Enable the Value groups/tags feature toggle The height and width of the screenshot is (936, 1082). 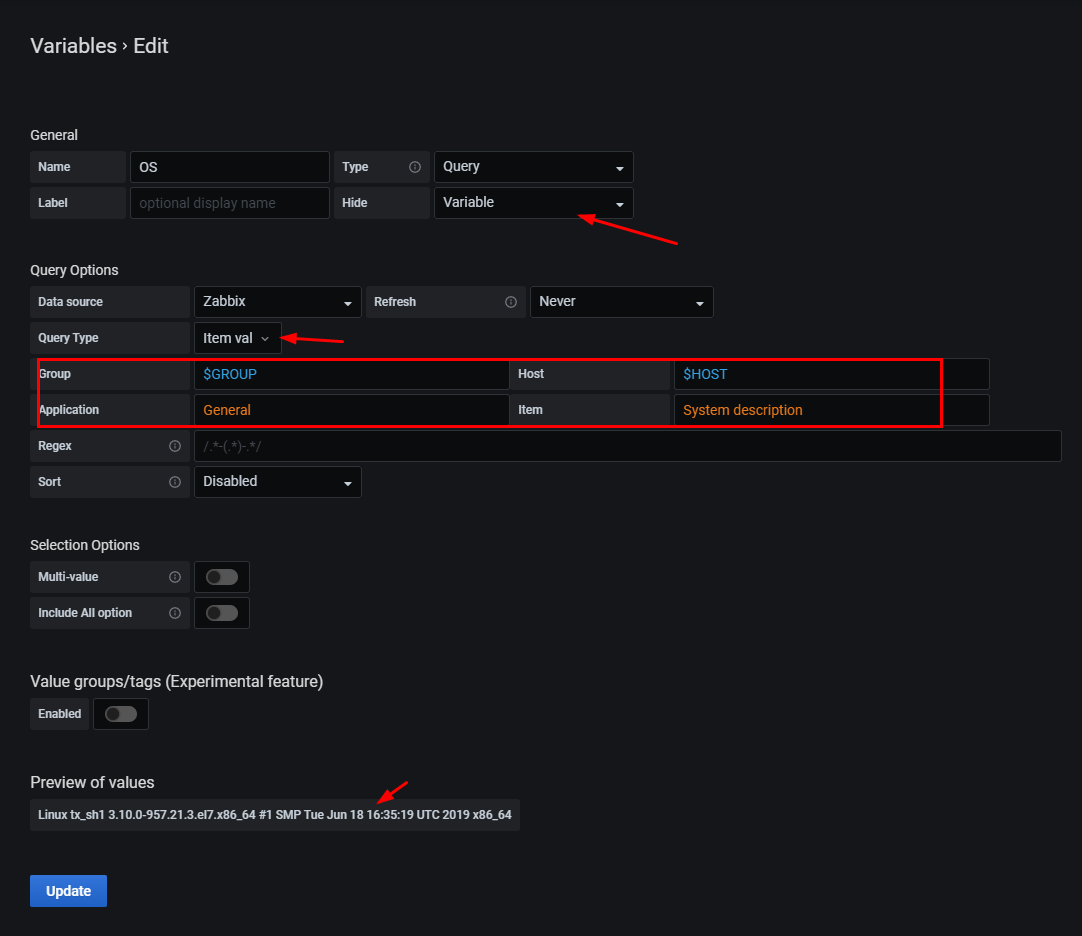[x=120, y=714]
